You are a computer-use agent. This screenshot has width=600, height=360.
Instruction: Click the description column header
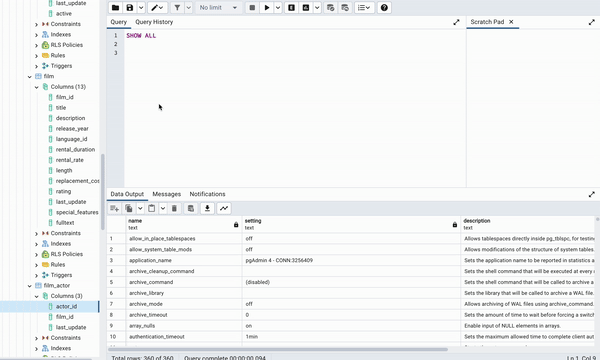coord(528,224)
